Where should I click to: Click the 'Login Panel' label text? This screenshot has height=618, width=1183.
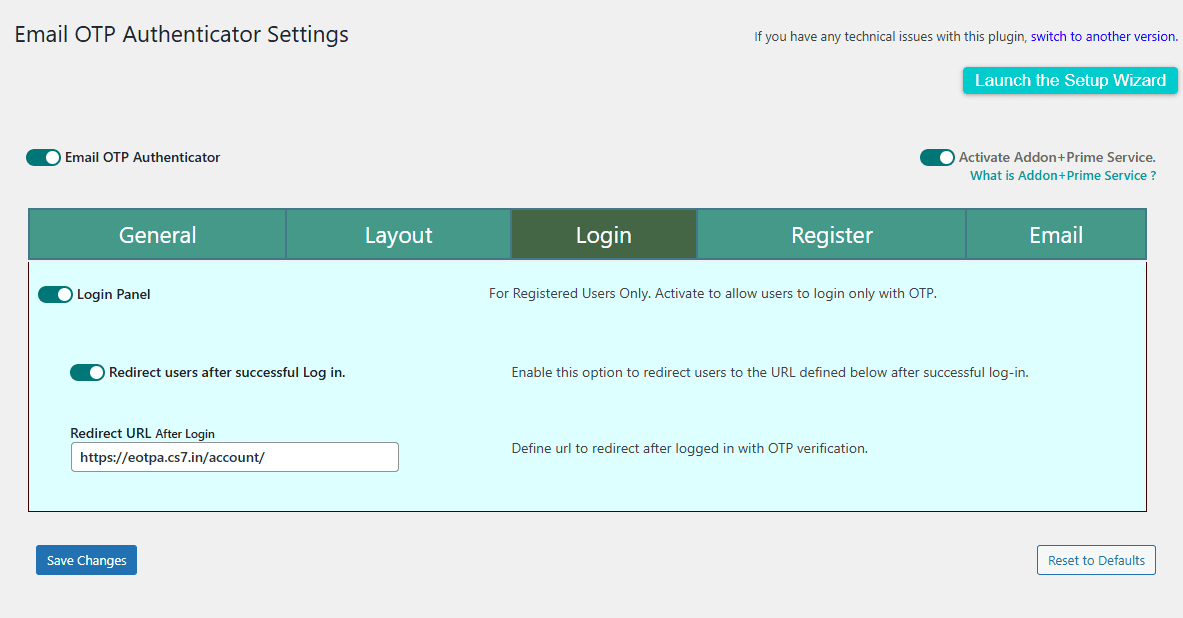(x=114, y=295)
